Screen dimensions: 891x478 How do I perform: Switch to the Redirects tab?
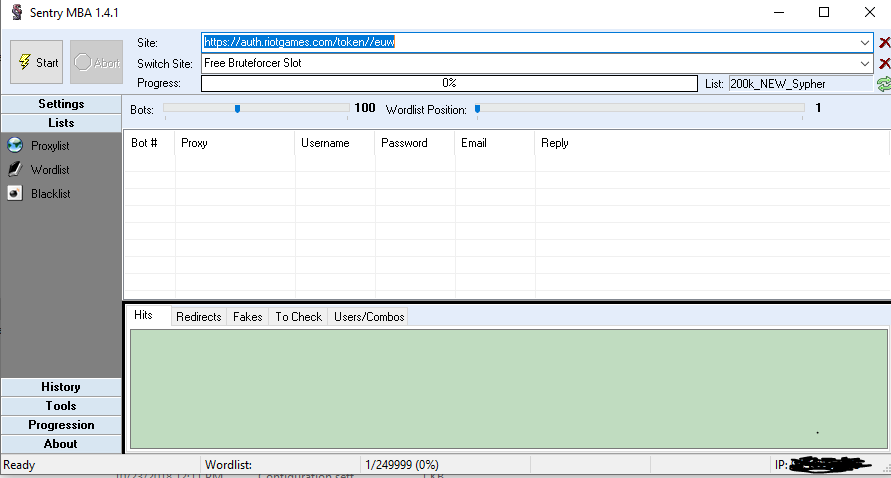(x=198, y=316)
